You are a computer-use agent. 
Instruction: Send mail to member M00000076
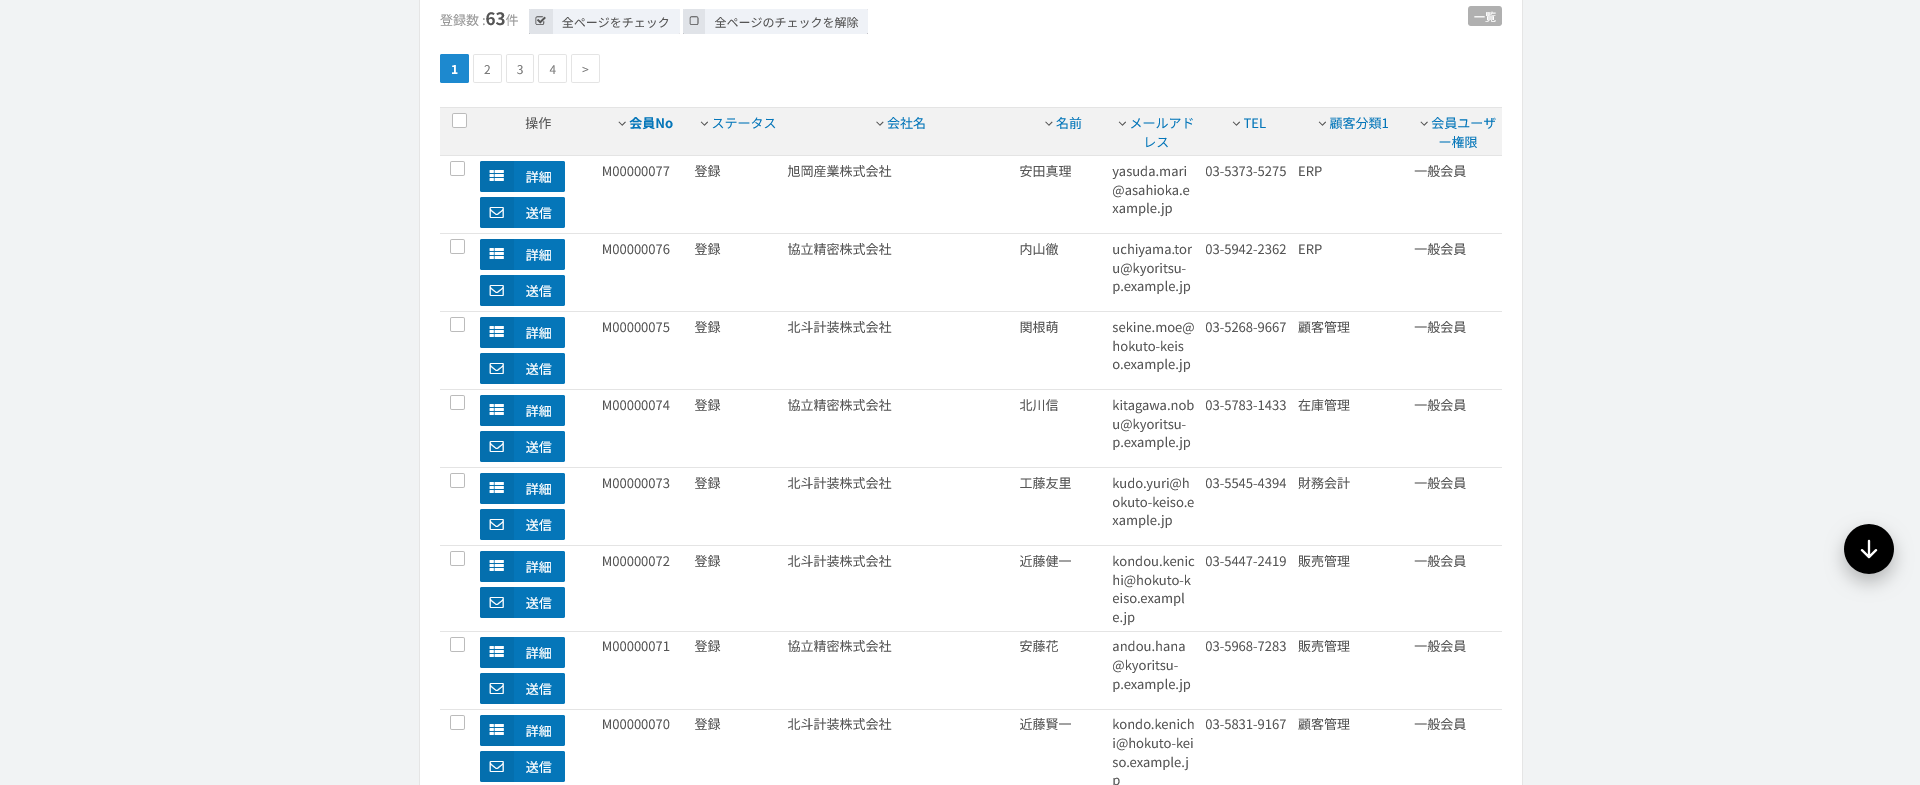(x=522, y=290)
